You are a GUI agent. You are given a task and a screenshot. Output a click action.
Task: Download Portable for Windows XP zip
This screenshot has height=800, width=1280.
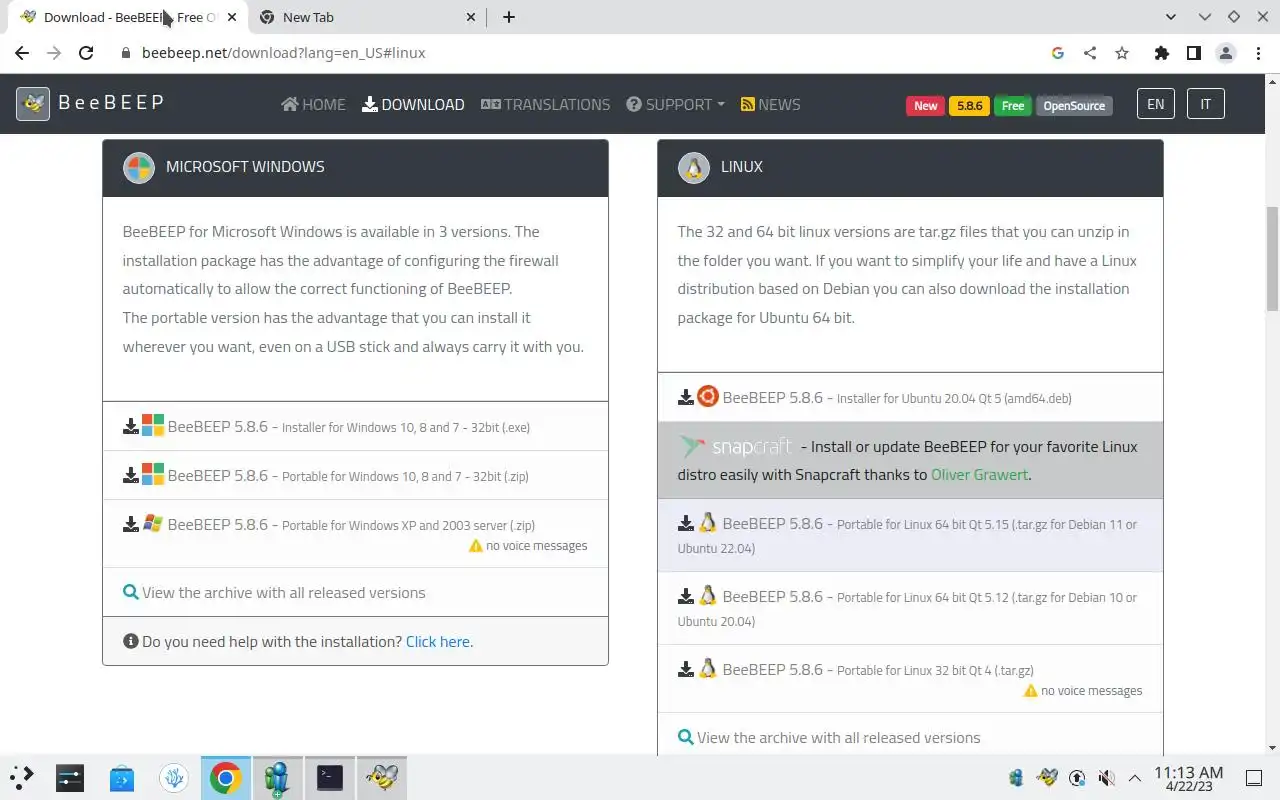(355, 533)
